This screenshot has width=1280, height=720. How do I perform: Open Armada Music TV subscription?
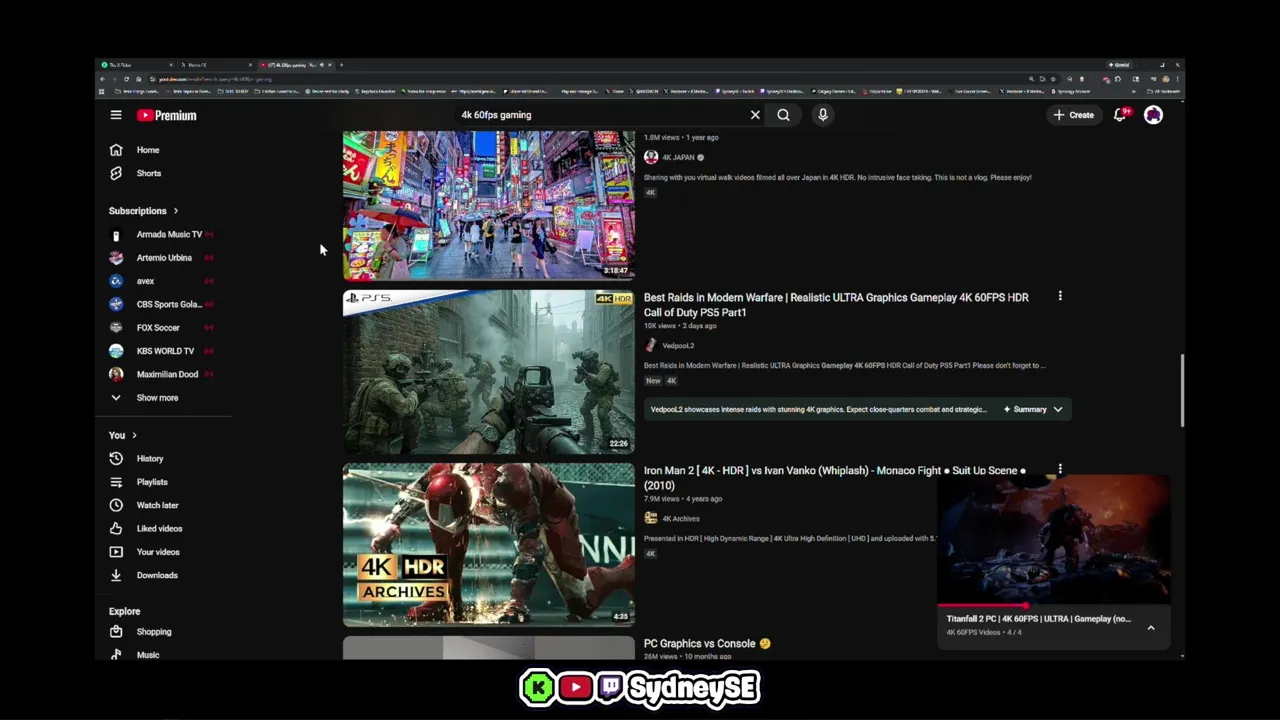(x=169, y=234)
